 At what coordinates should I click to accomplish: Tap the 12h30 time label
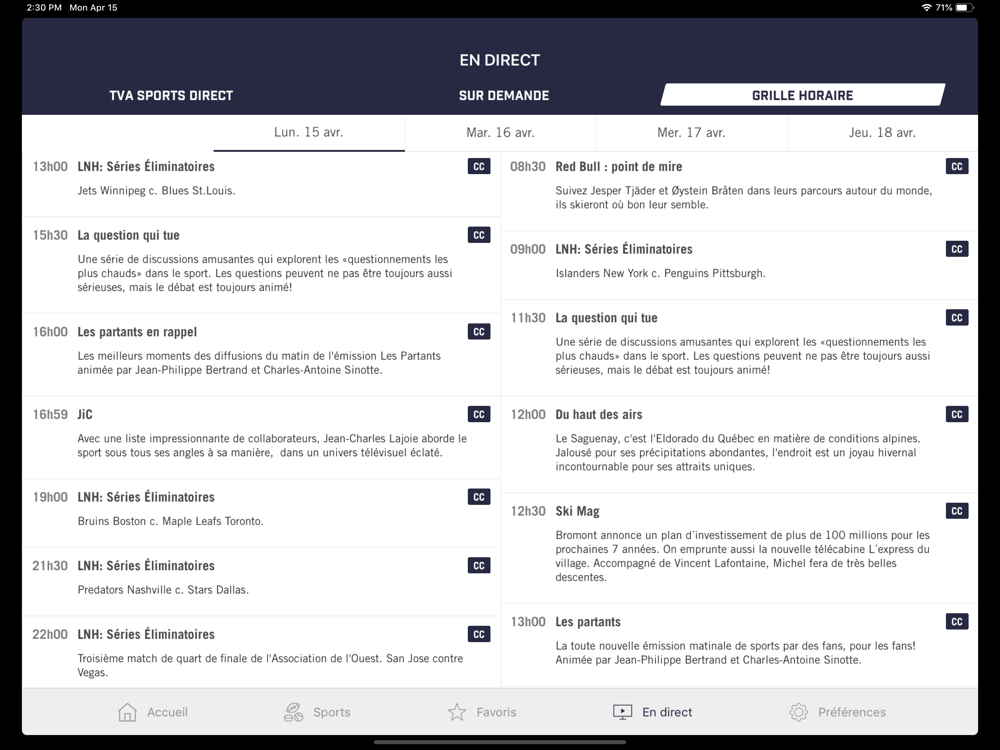(528, 511)
